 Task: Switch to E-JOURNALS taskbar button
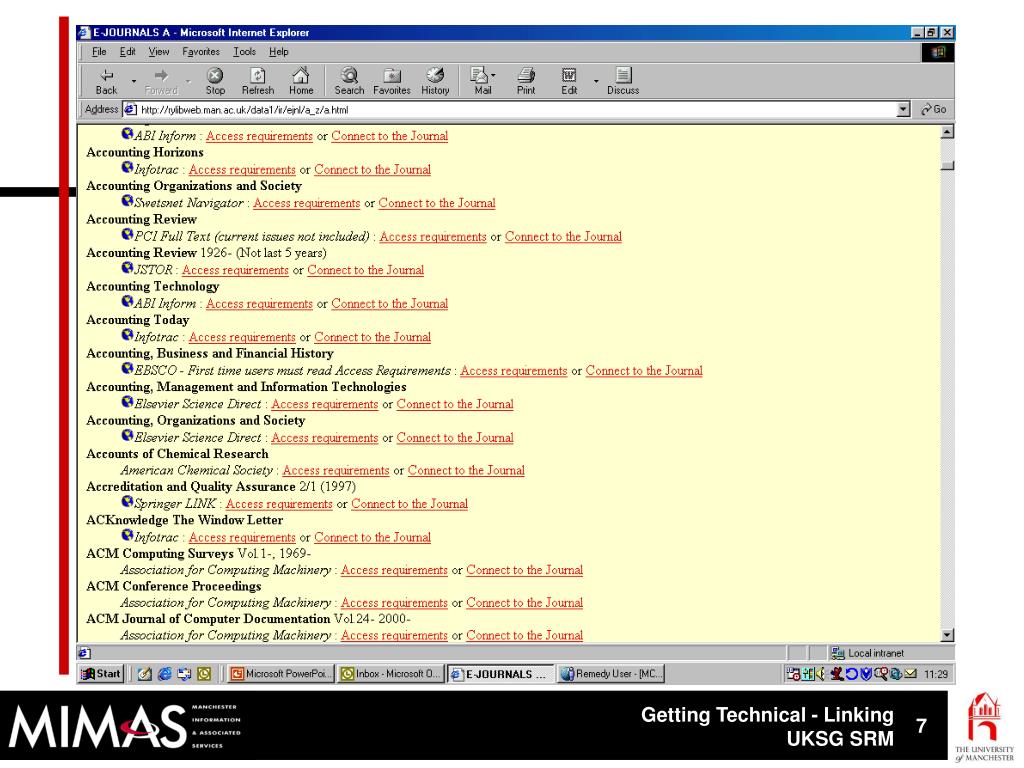501,673
